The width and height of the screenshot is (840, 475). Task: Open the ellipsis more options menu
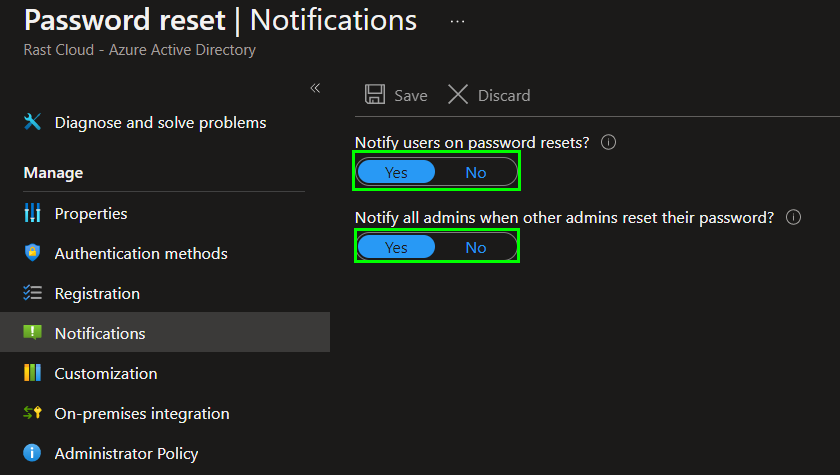(x=458, y=21)
